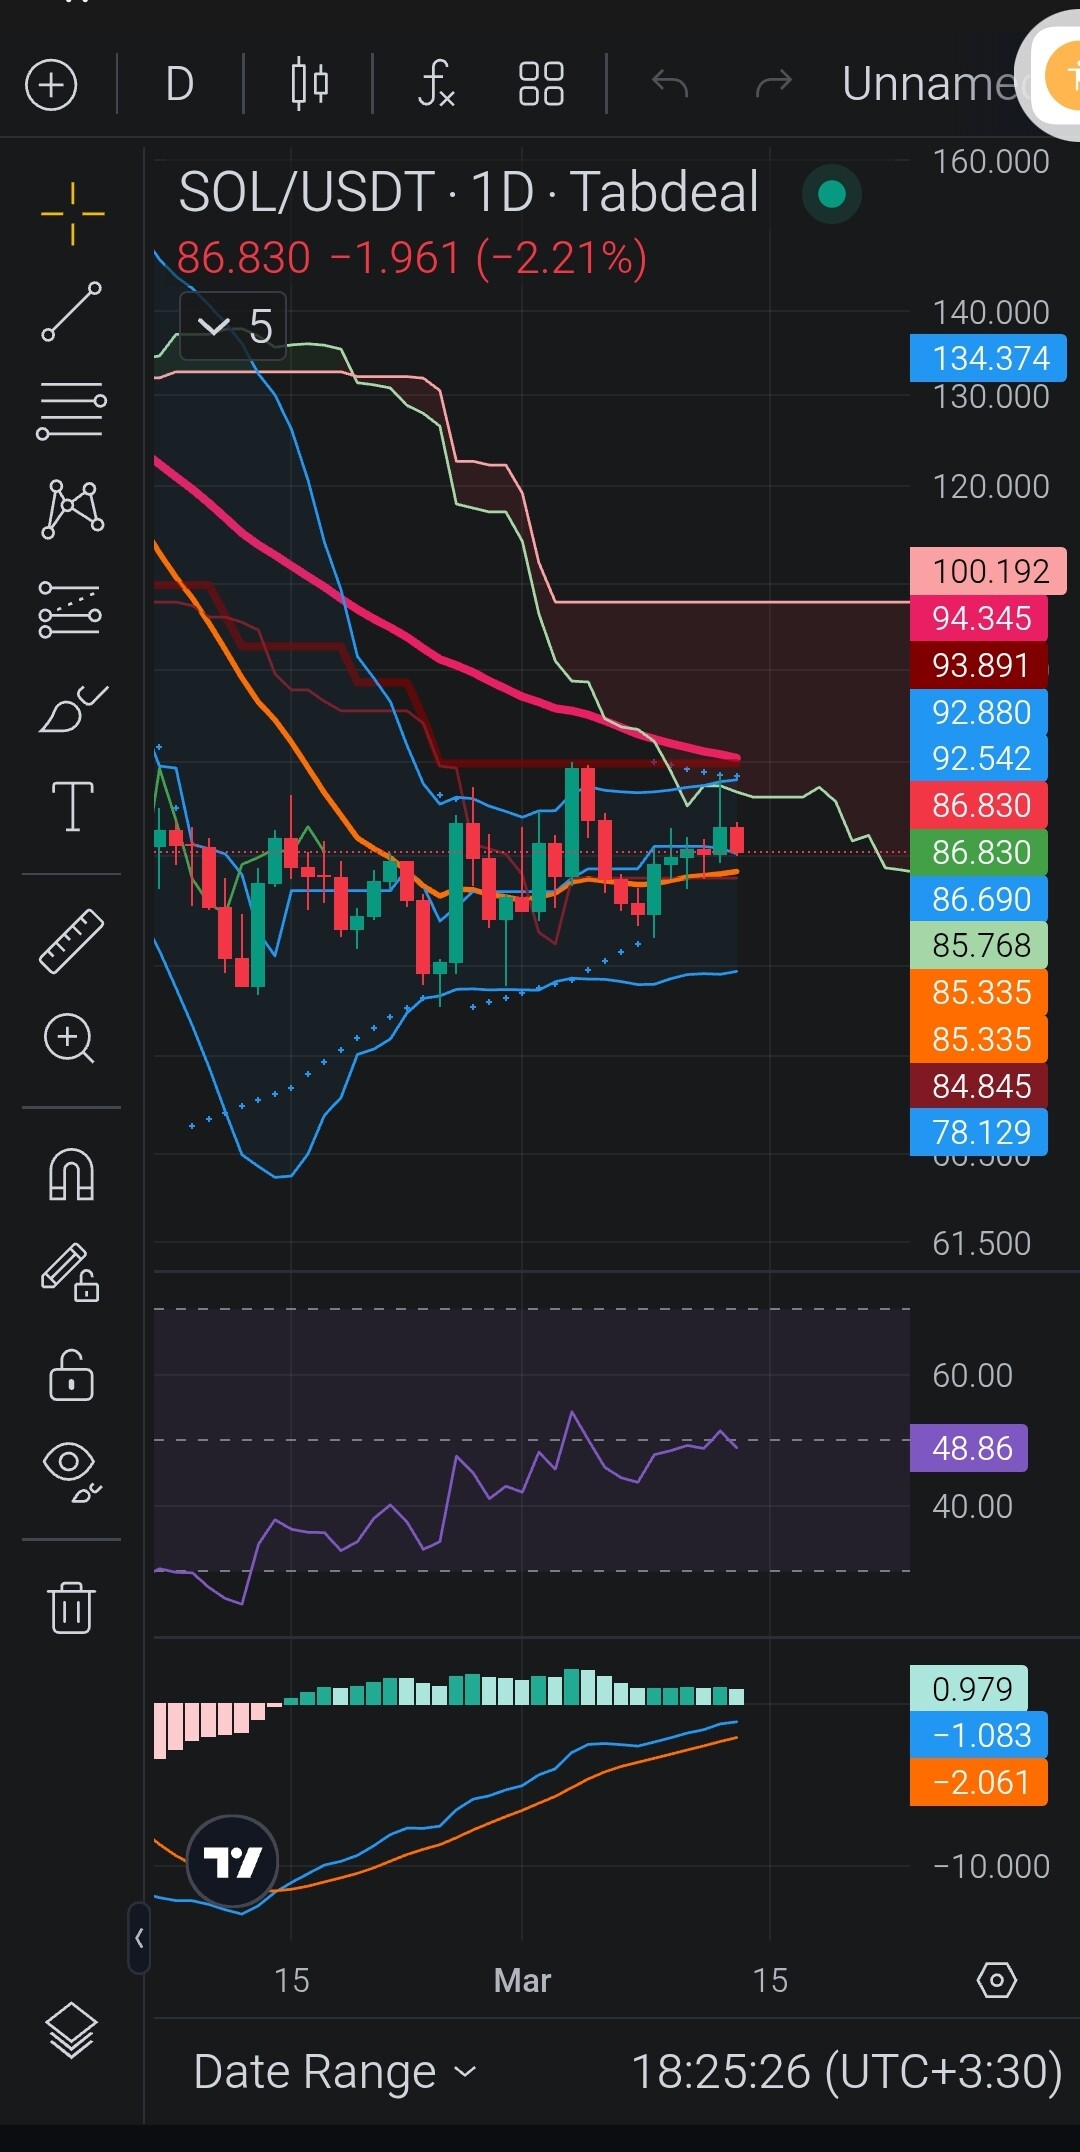
Task: Click the 160.000 price scale value
Action: (990, 162)
